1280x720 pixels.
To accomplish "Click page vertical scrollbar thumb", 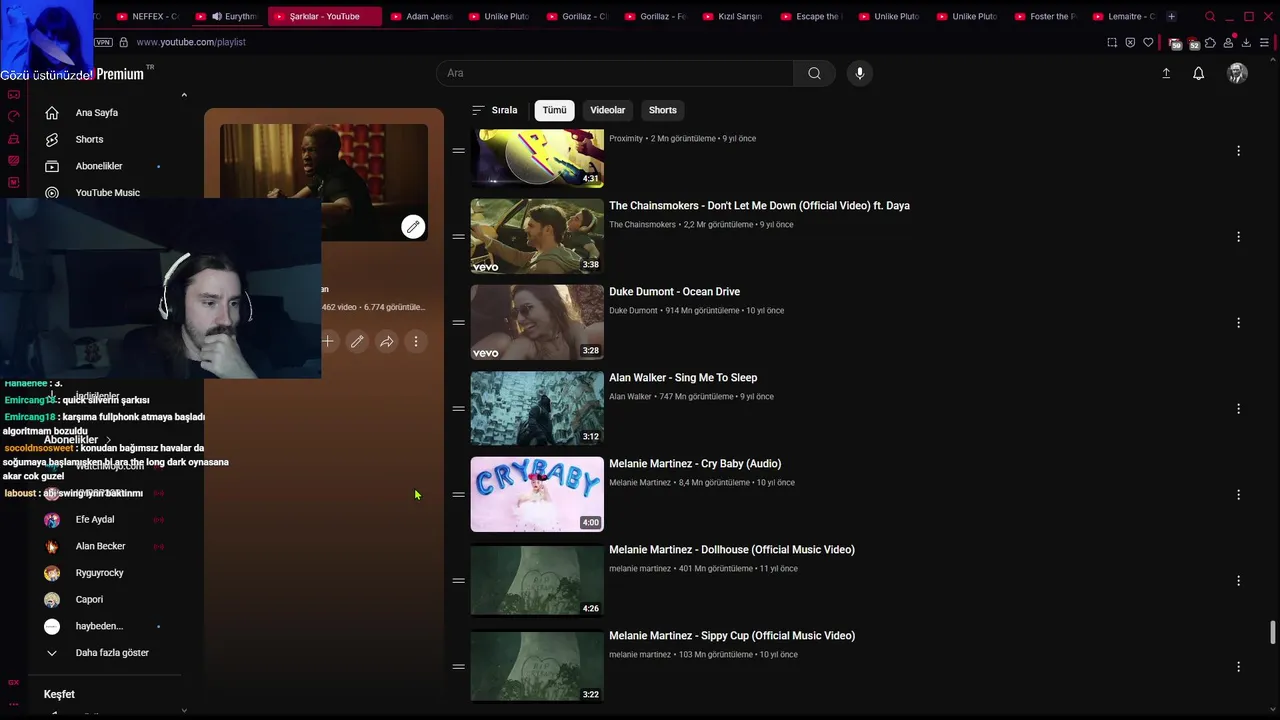I will tap(1273, 633).
